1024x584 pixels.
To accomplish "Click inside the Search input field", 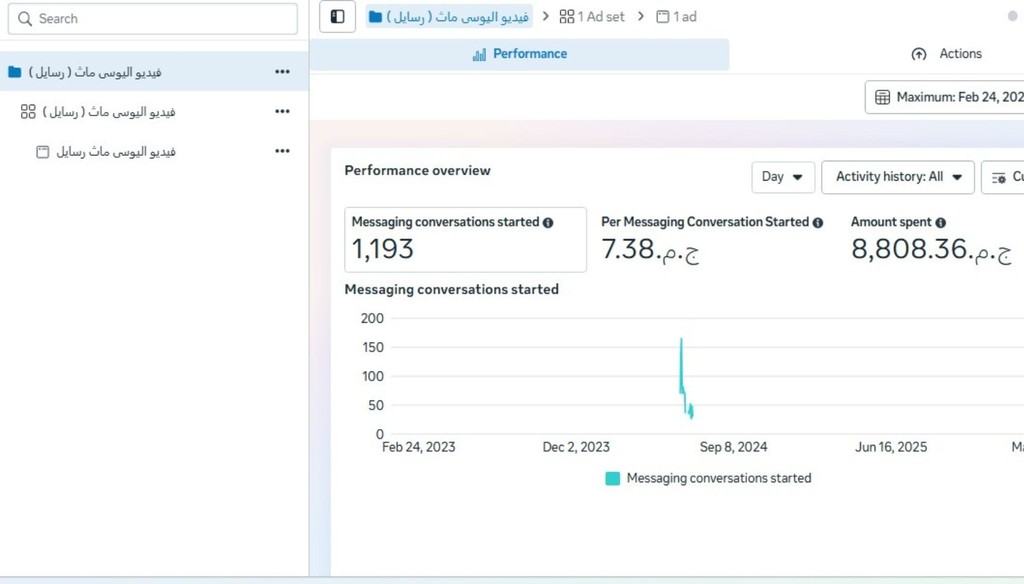I will (160, 19).
